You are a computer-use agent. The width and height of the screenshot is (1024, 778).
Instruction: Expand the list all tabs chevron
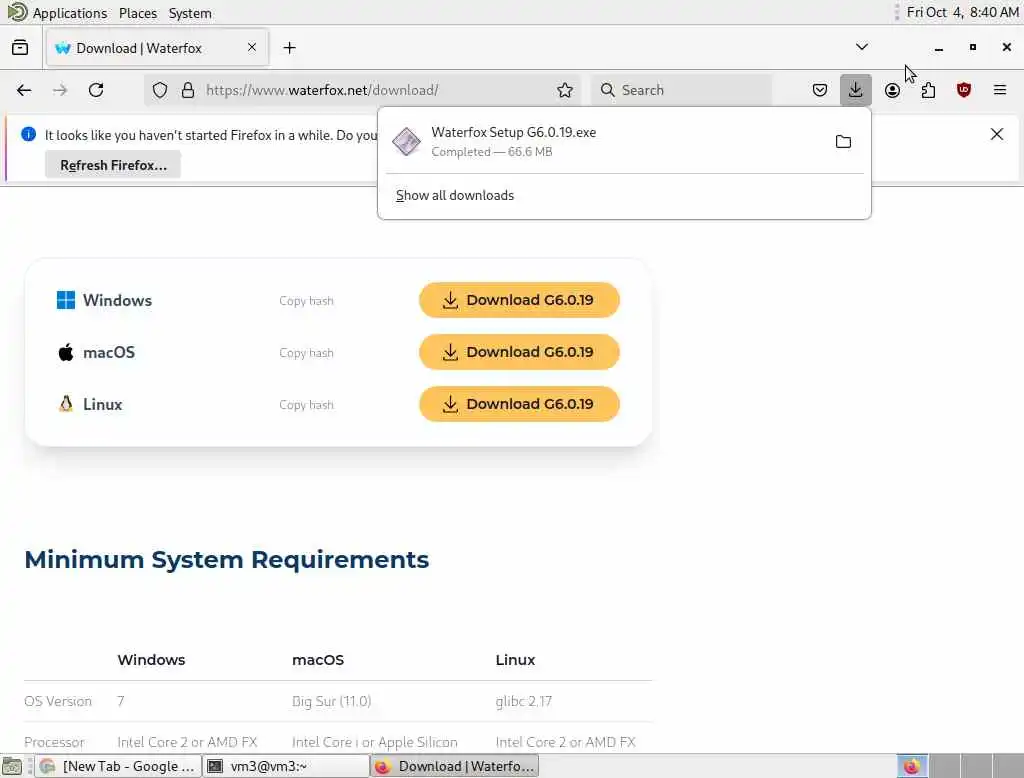point(862,47)
